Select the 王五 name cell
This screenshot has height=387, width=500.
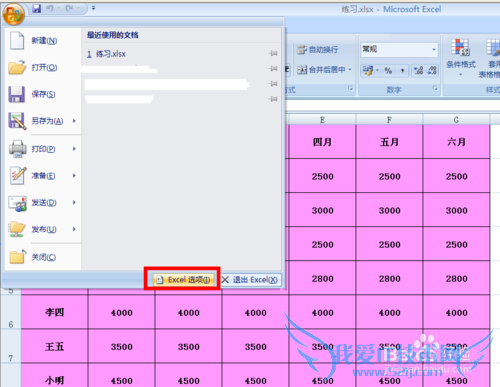point(55,346)
